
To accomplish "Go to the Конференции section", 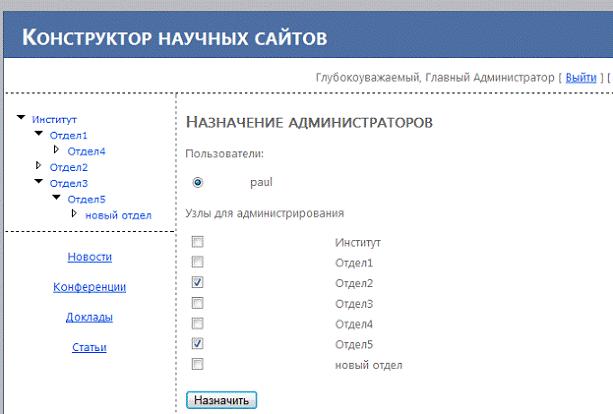I will (x=89, y=287).
